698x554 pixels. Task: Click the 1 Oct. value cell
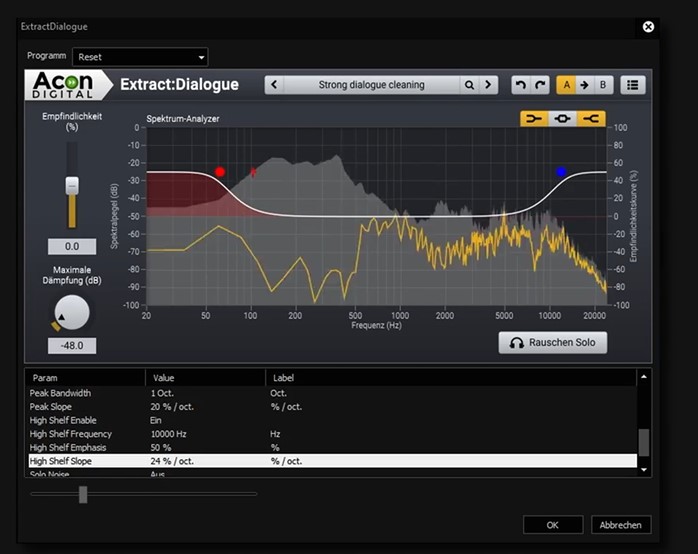162,393
